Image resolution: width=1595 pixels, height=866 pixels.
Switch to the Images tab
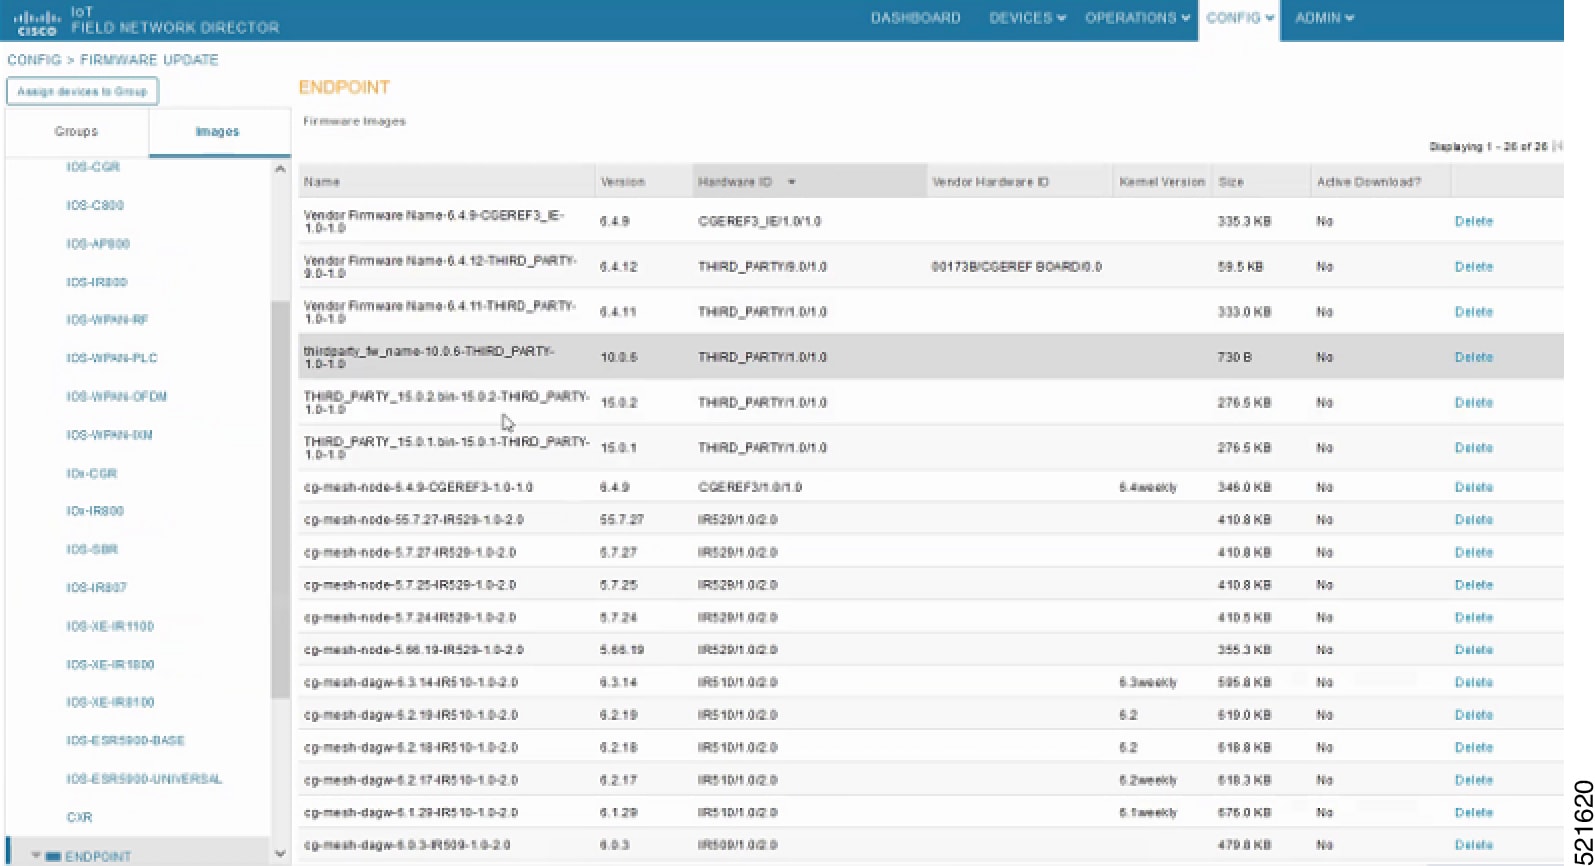(x=218, y=131)
